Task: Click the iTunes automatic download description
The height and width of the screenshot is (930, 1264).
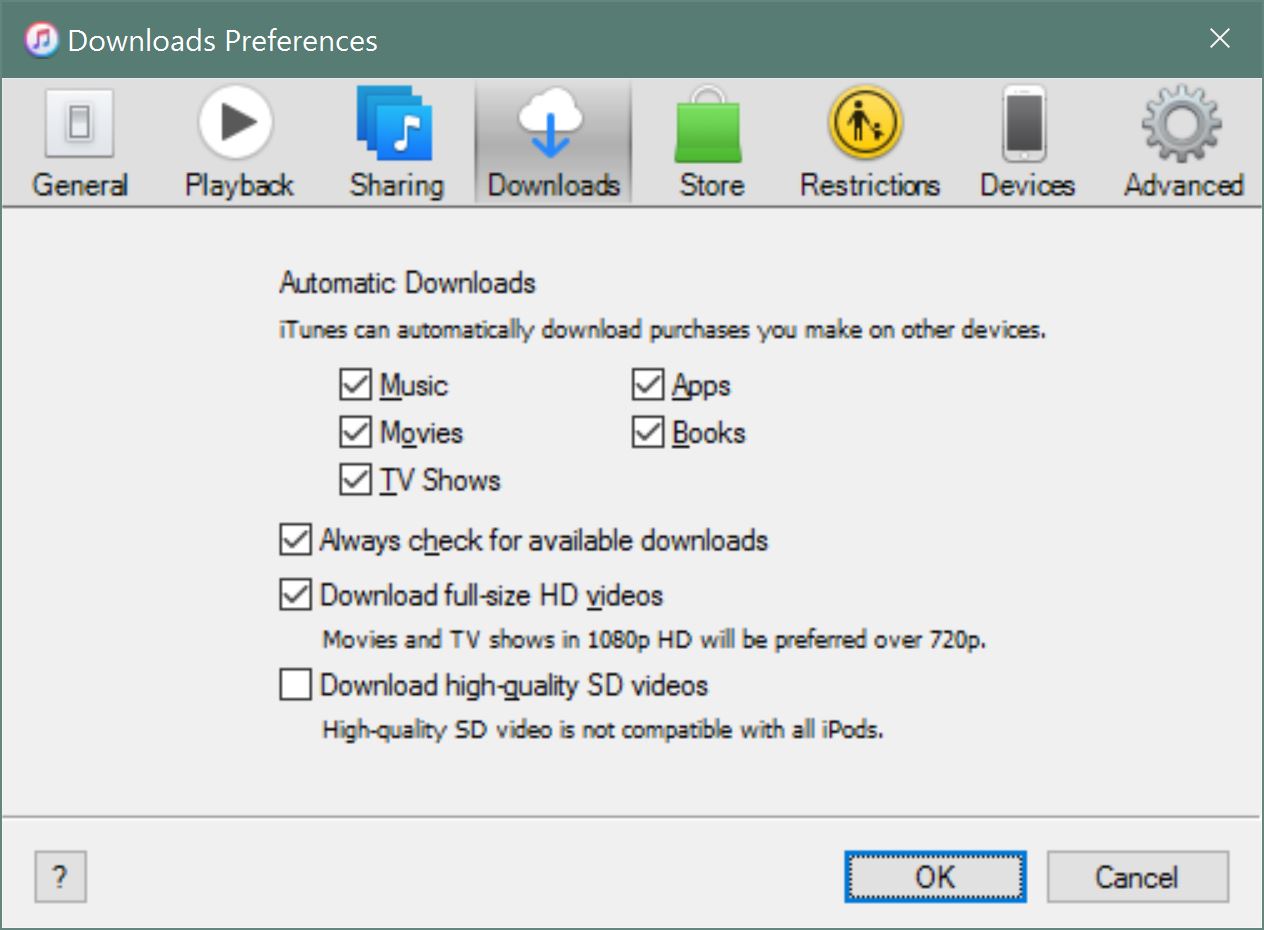Action: pyautogui.click(x=662, y=330)
